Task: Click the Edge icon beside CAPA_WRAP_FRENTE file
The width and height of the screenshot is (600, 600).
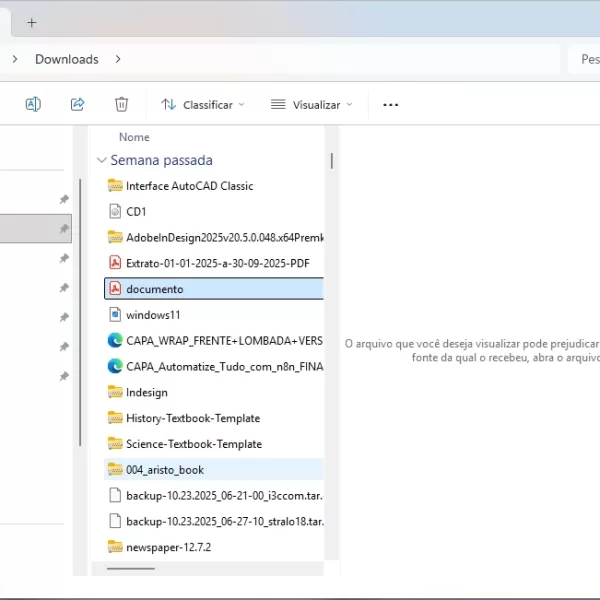Action: 115,340
